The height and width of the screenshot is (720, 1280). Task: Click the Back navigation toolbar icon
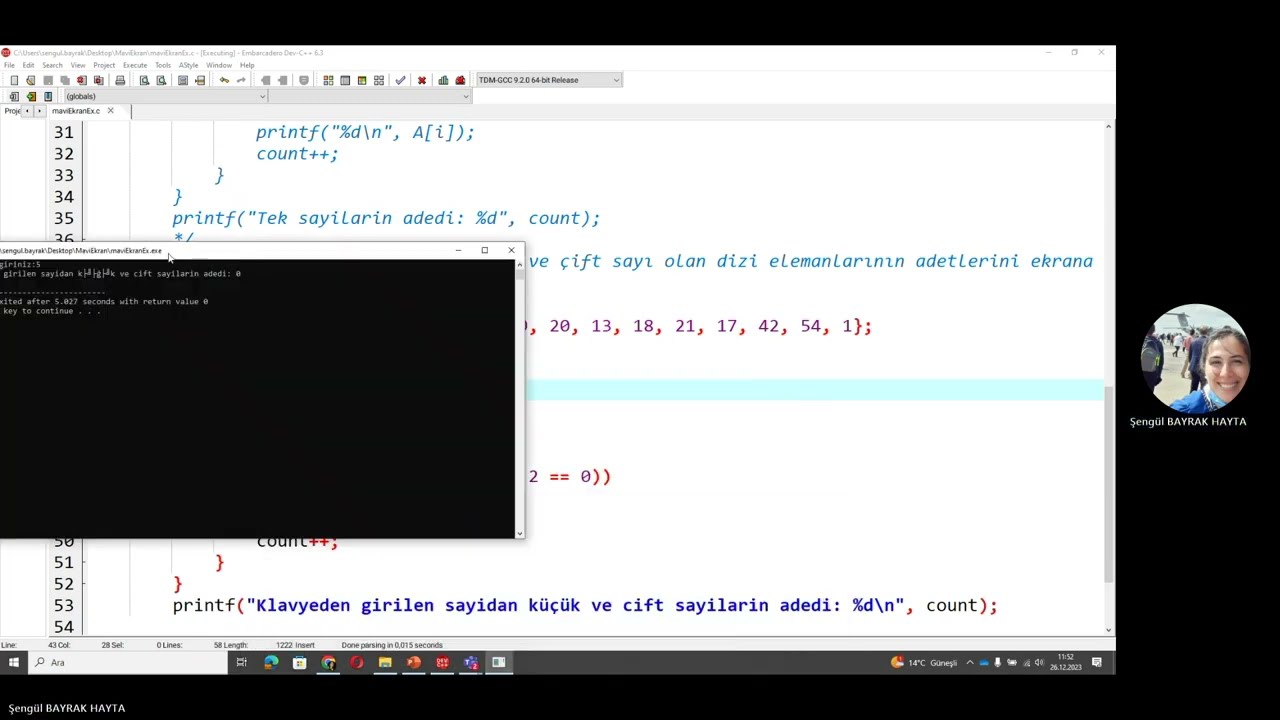coord(265,80)
